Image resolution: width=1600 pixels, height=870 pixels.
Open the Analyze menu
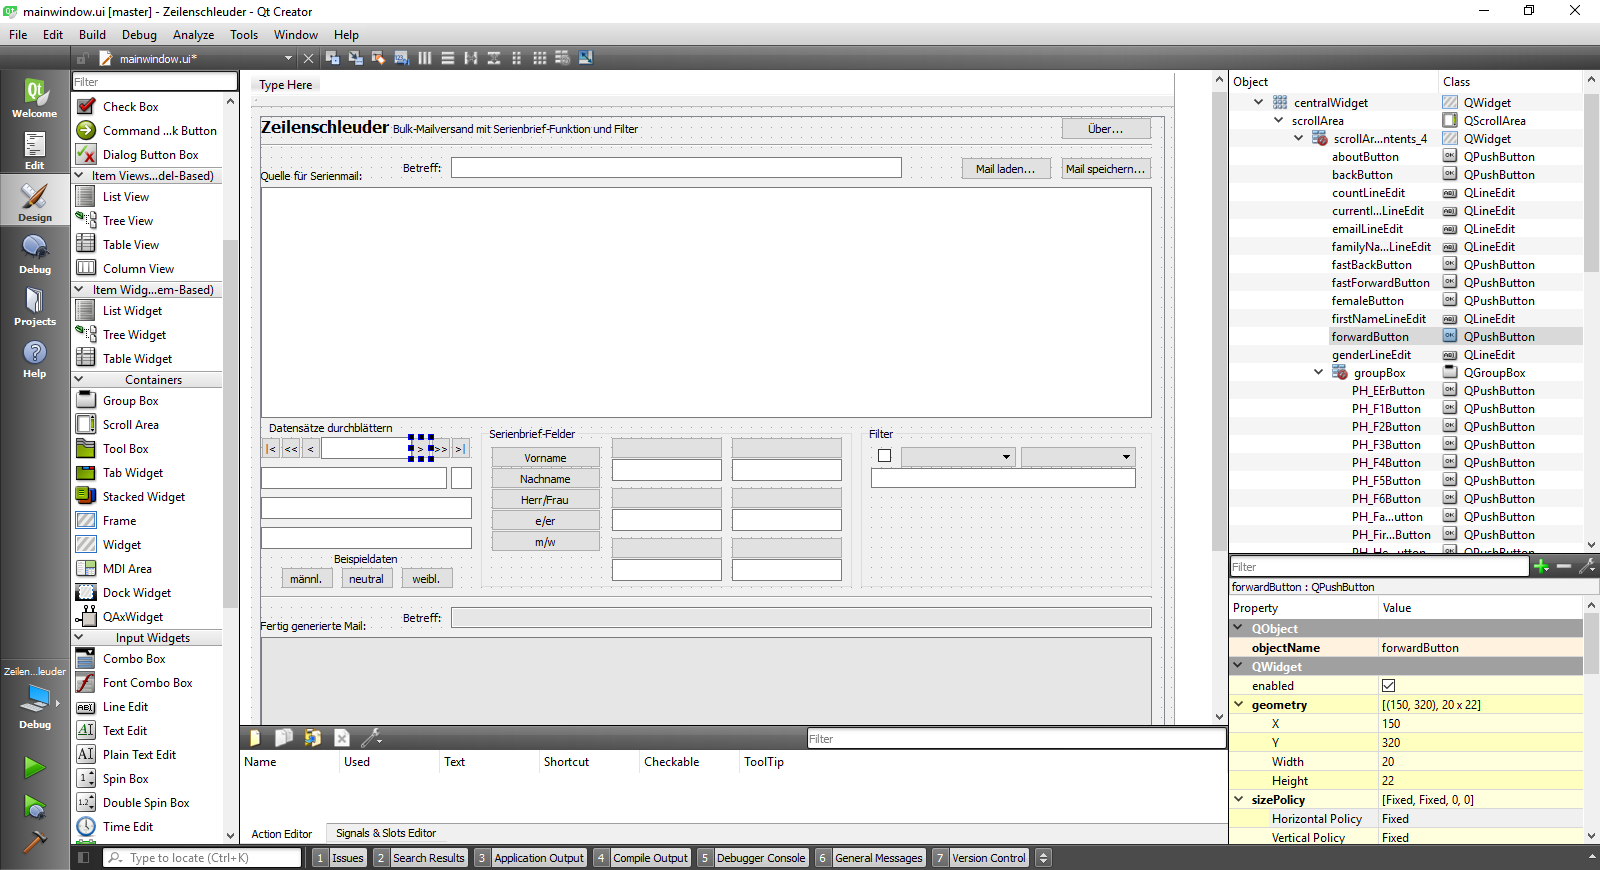193,35
